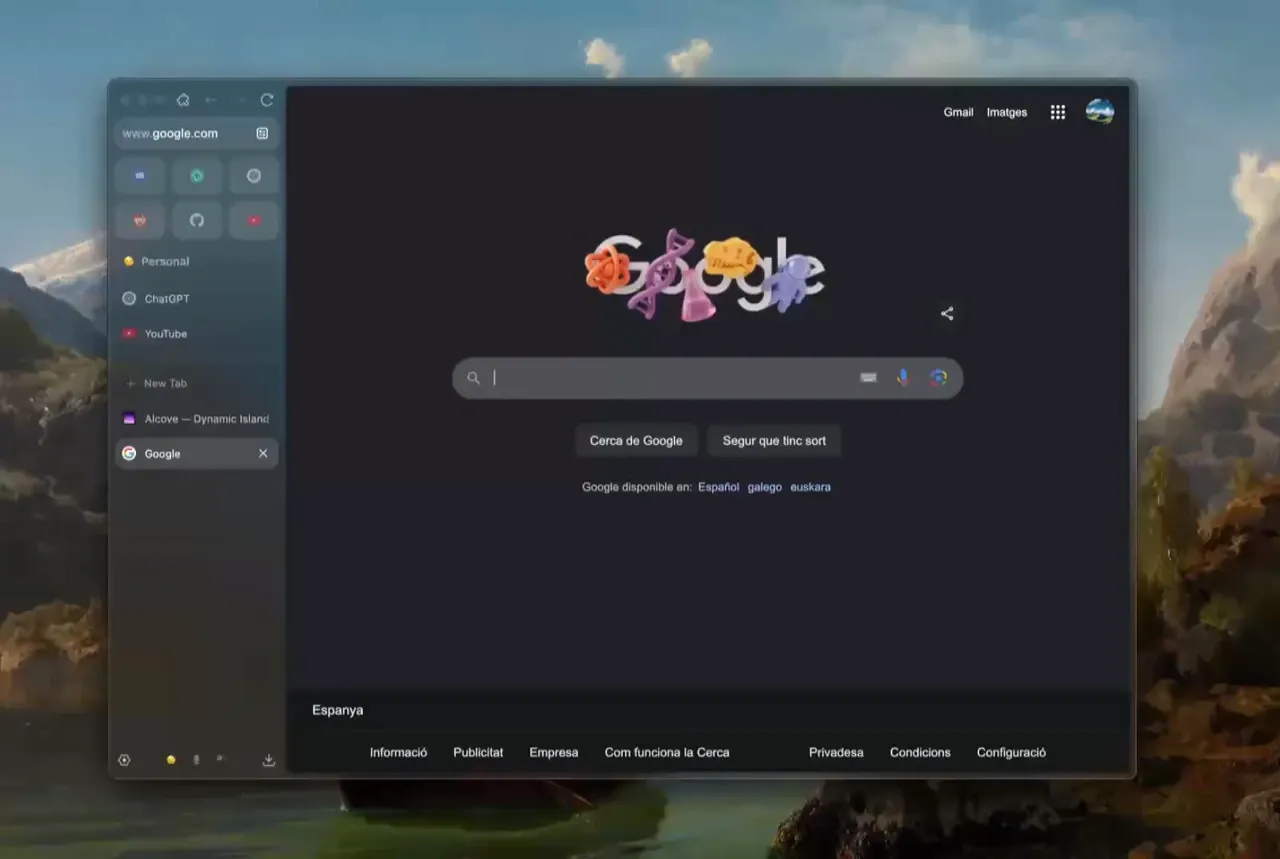Click the share icon next to the doodle
This screenshot has height=859, width=1280.
point(946,313)
